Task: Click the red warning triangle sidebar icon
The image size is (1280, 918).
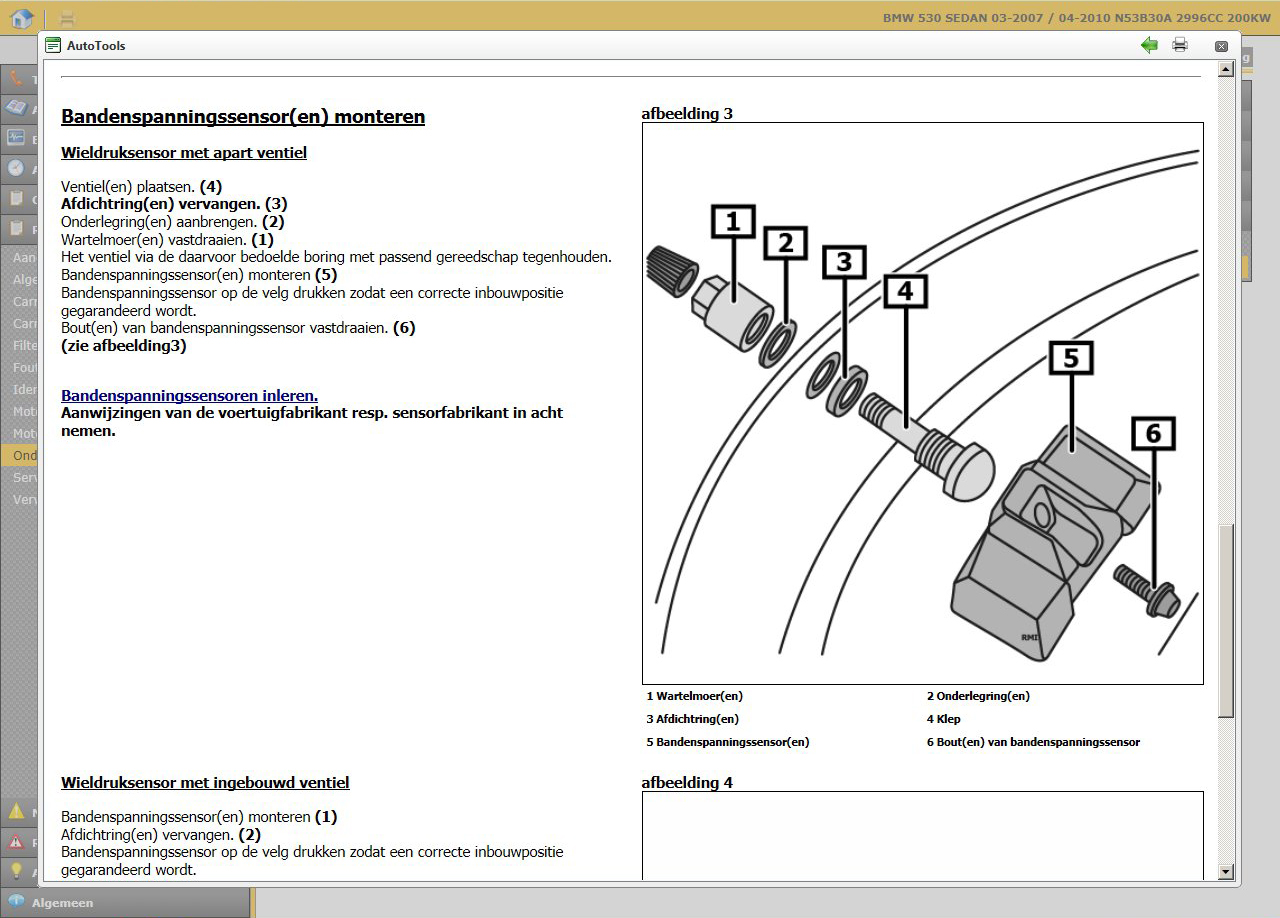Action: coord(17,841)
